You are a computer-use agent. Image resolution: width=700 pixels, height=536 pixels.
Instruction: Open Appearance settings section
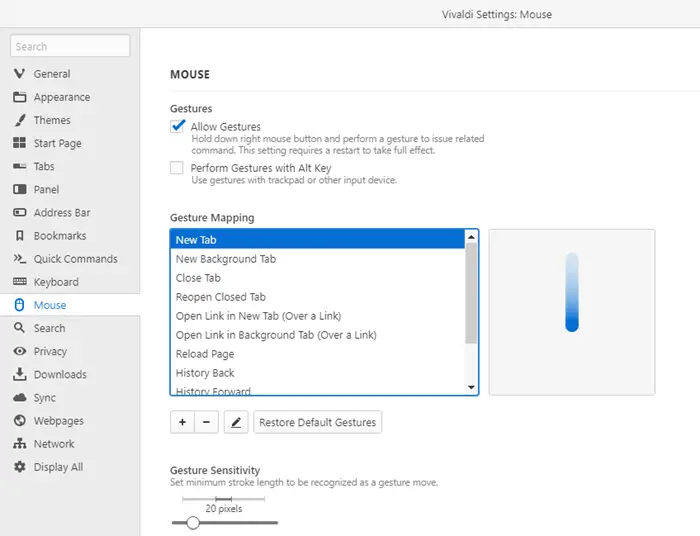62,97
